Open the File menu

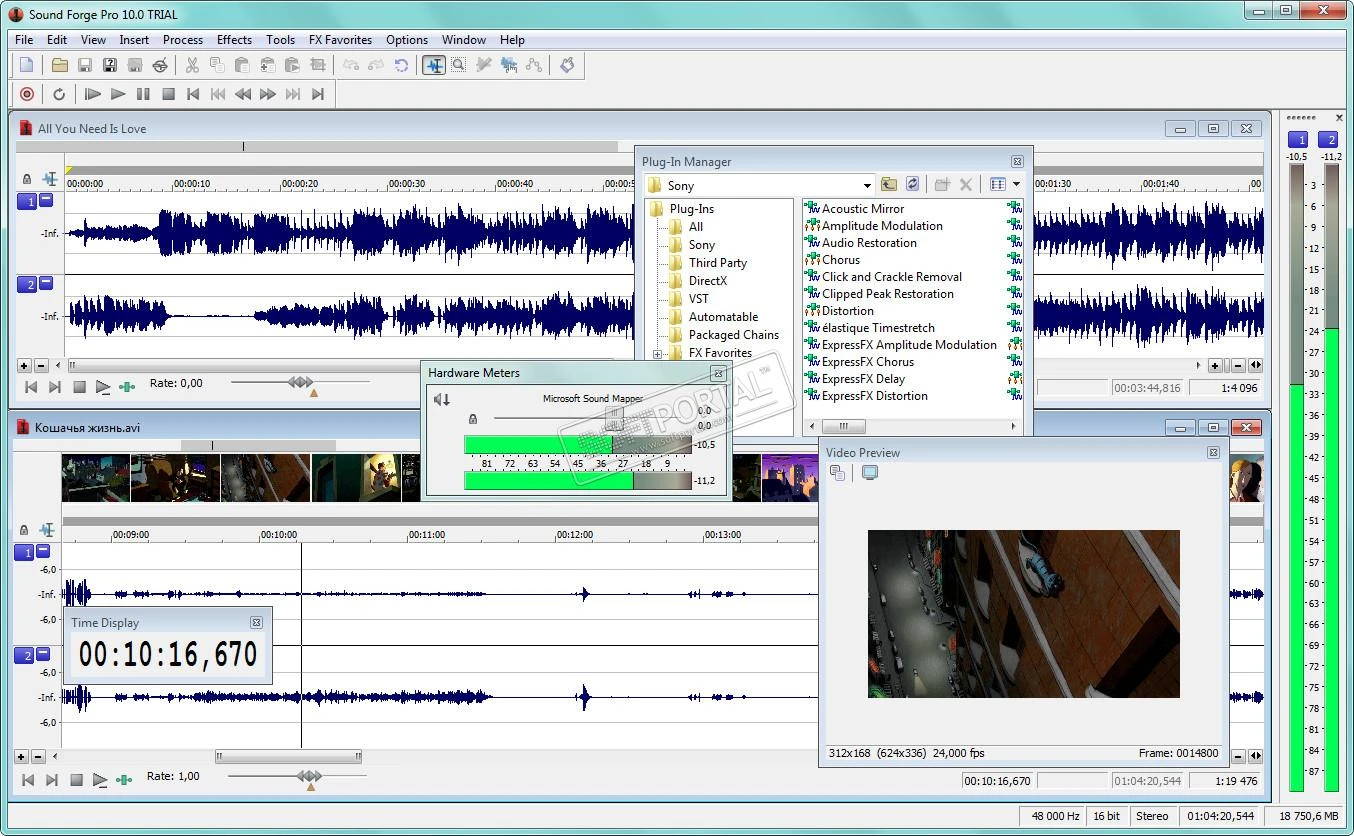tap(24, 40)
